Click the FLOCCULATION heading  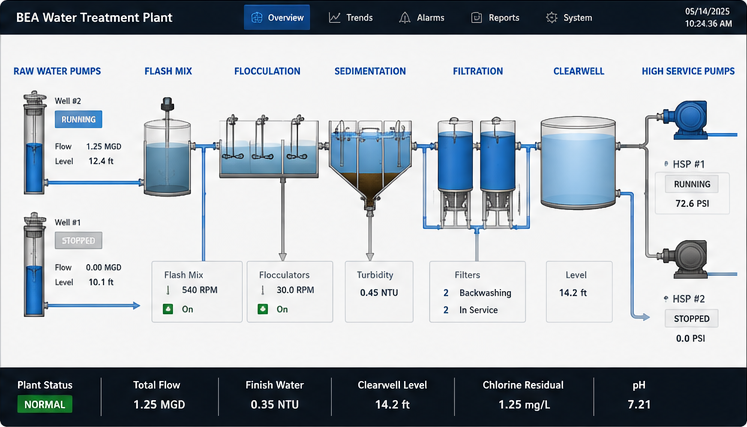[x=267, y=71]
